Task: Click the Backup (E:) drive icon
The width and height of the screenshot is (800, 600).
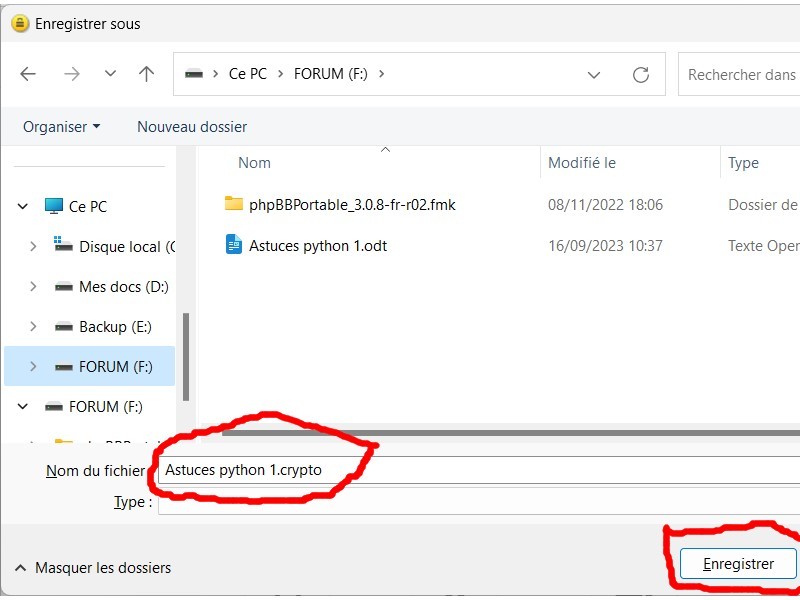Action: click(x=64, y=326)
